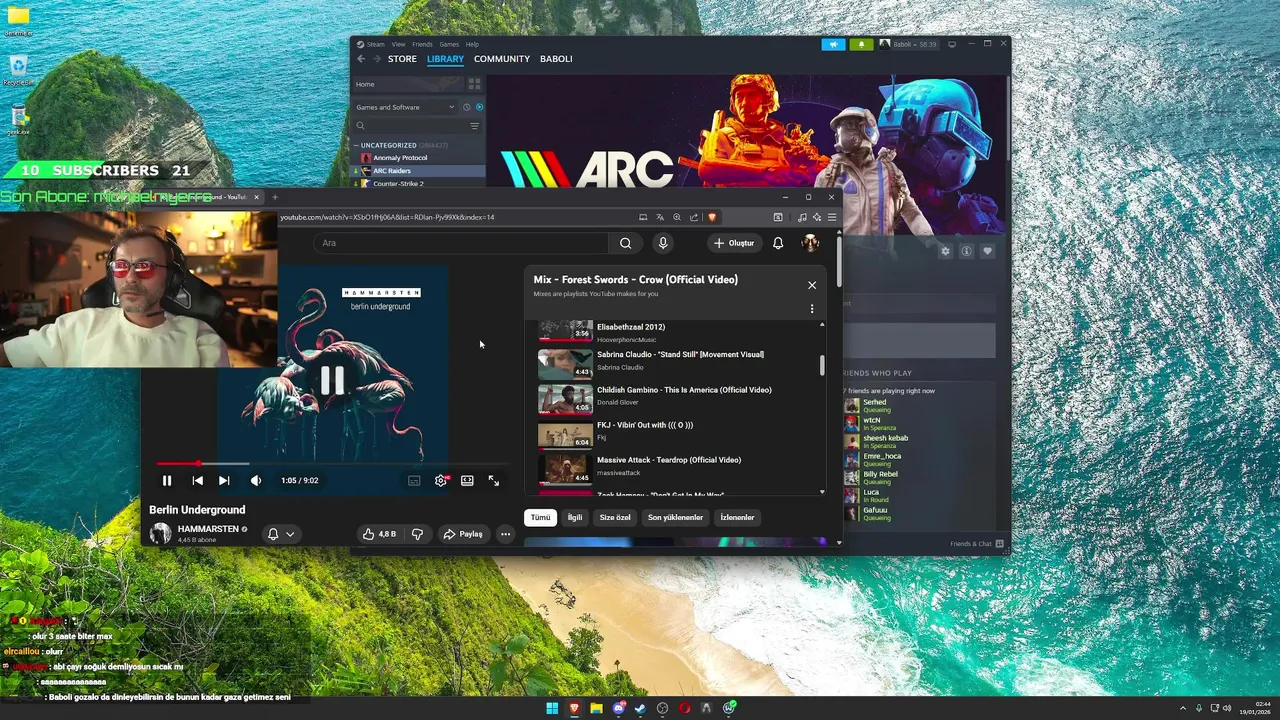Open Steam View menu
Screen dimensions: 1280x720
(398, 44)
